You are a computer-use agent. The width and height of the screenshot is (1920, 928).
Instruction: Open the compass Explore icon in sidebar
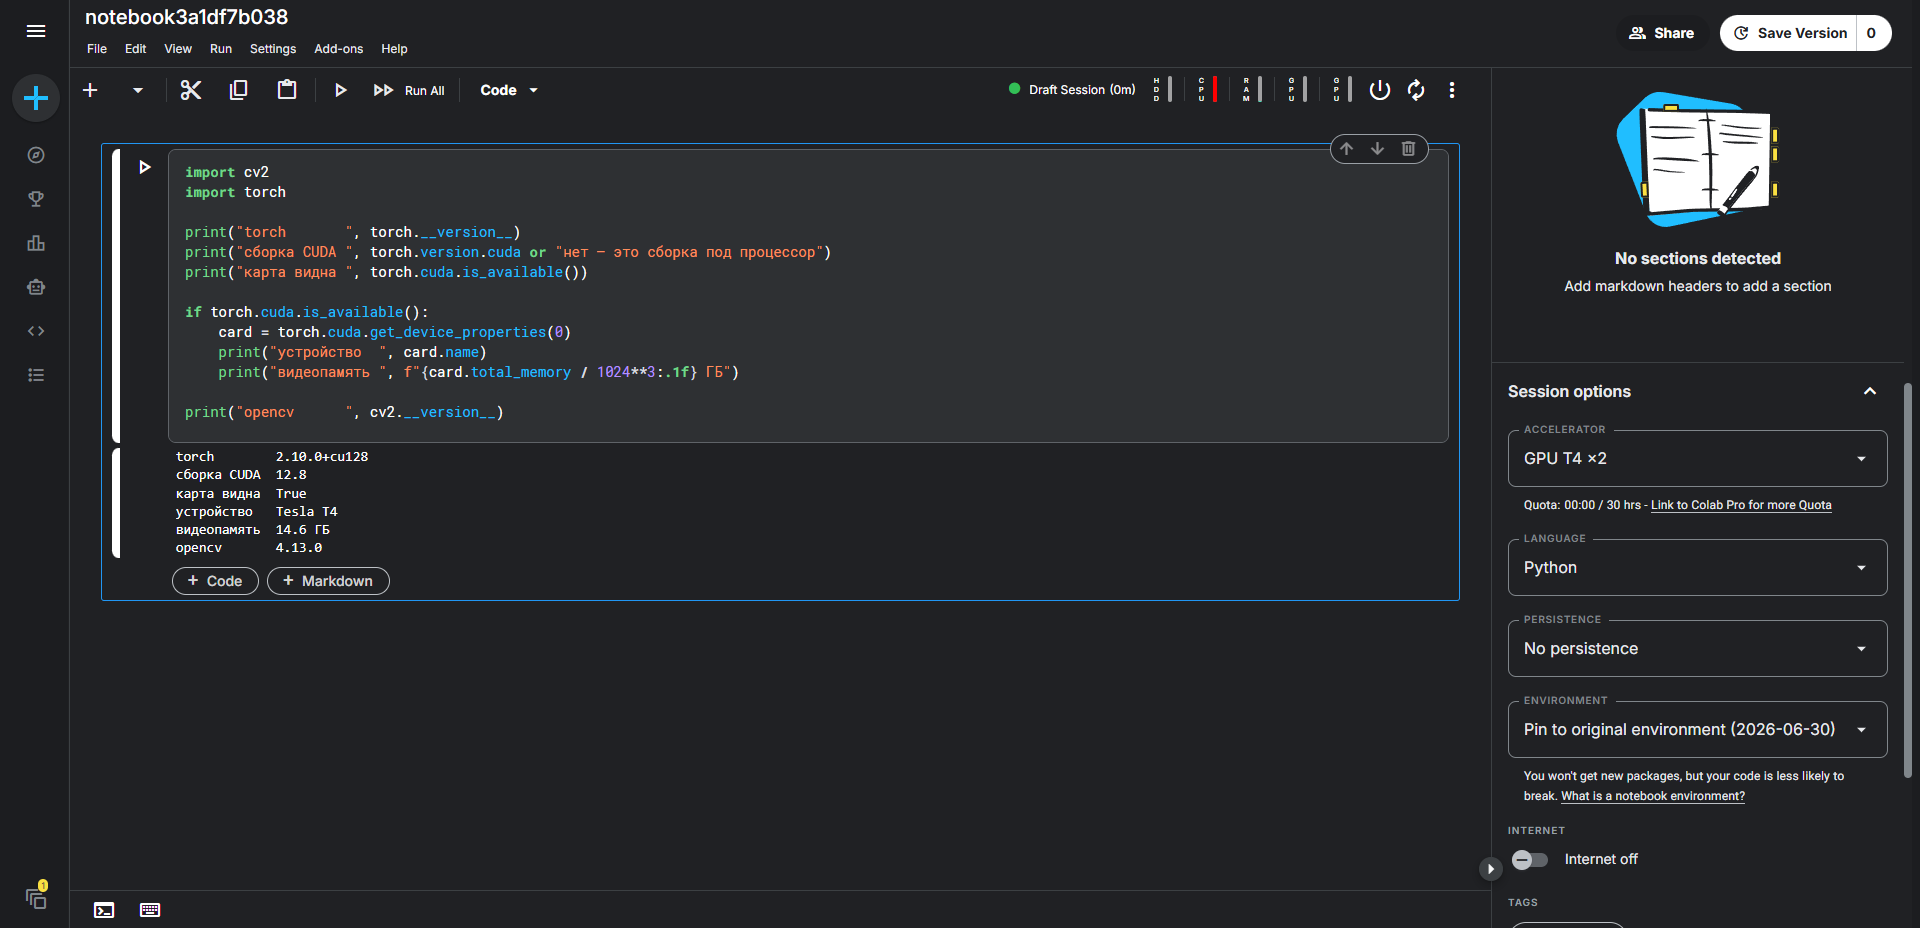pos(36,155)
